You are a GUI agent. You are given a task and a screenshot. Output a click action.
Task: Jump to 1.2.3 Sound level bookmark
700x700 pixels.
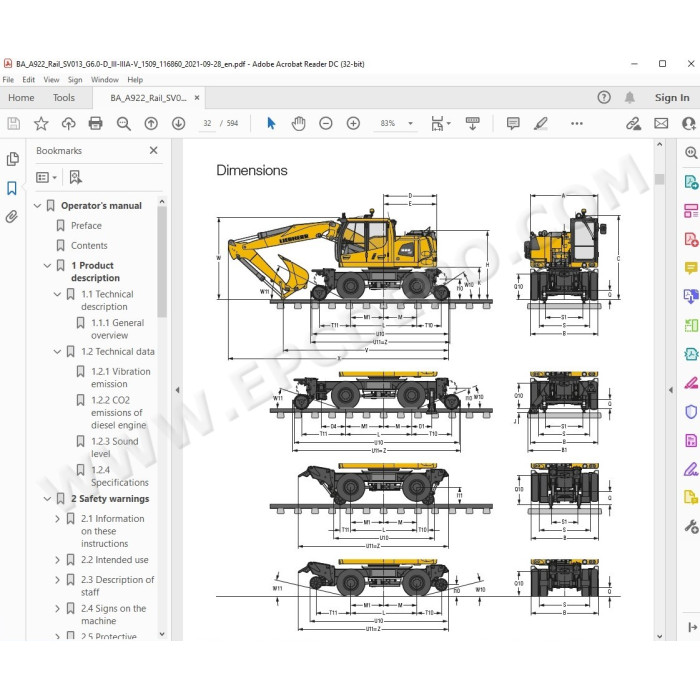[x=115, y=447]
